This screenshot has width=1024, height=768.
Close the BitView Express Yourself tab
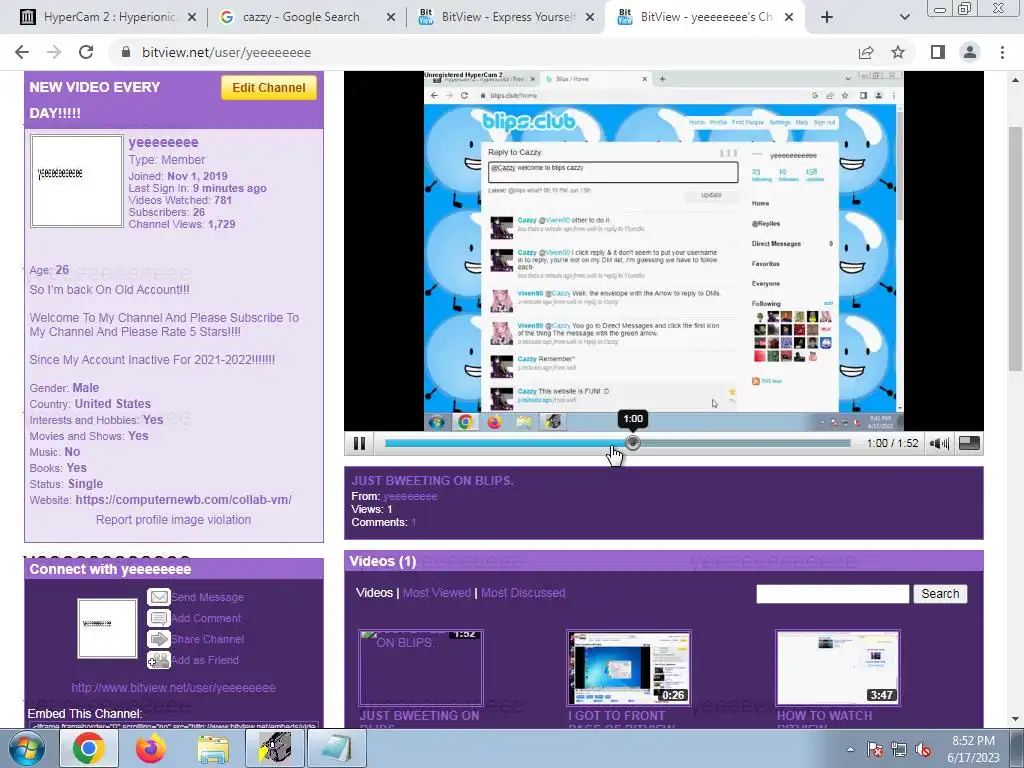click(x=590, y=17)
